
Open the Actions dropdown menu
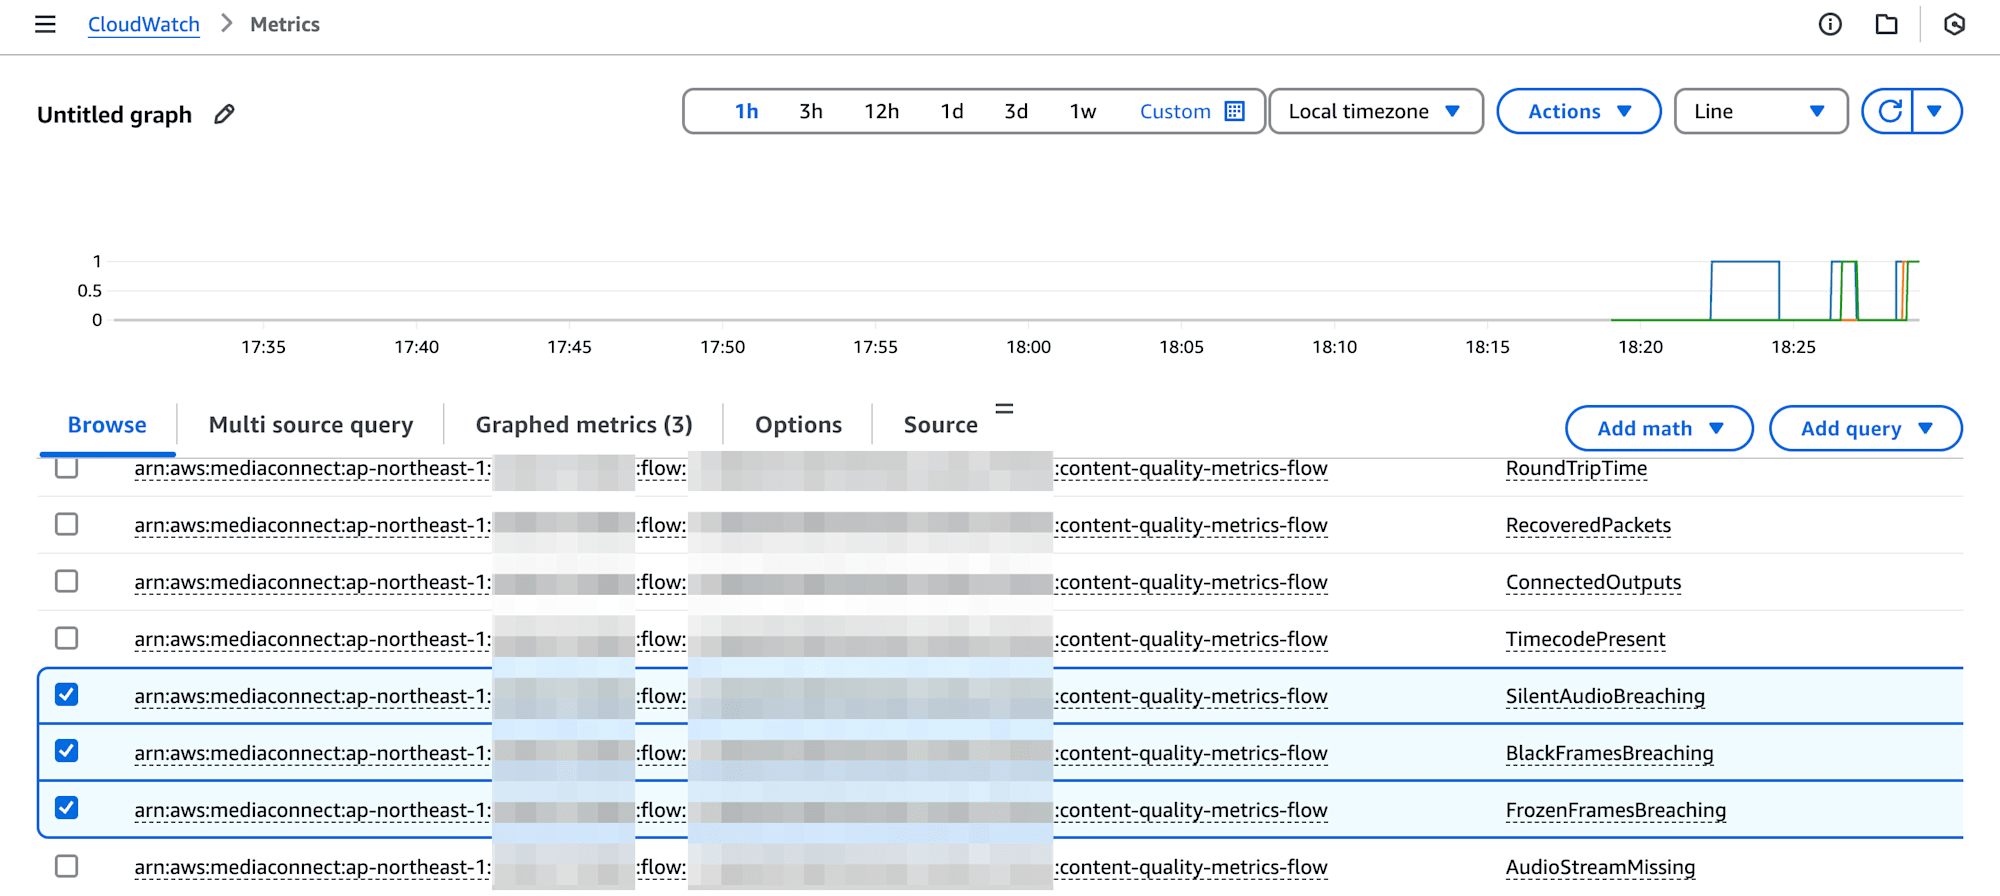click(x=1579, y=111)
